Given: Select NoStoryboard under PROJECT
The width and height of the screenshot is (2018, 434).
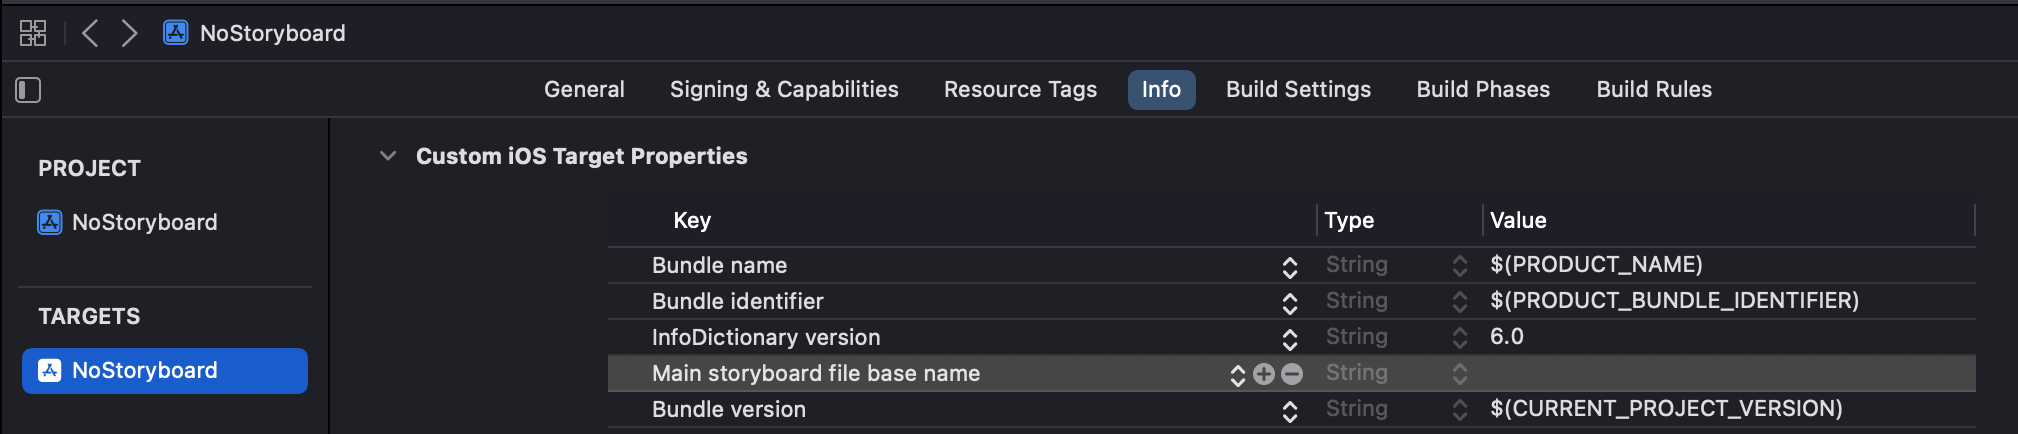Looking at the screenshot, I should 127,222.
